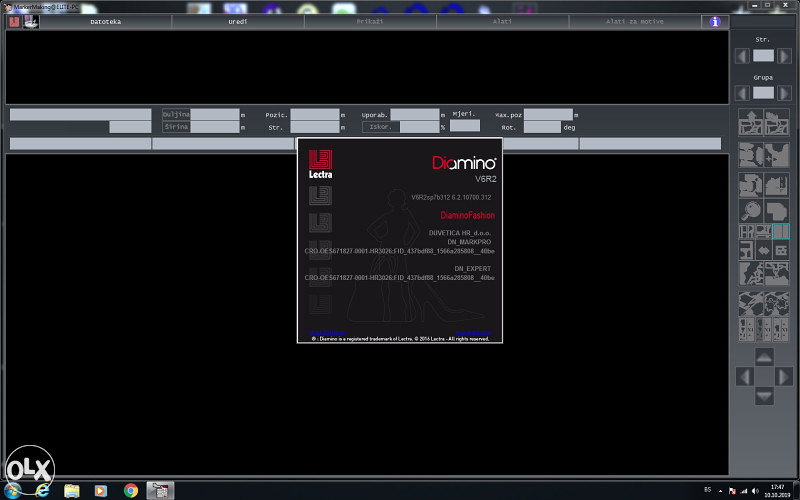
Task: Click the icon next to the red Lectra menu icon
Action: click(x=31, y=22)
